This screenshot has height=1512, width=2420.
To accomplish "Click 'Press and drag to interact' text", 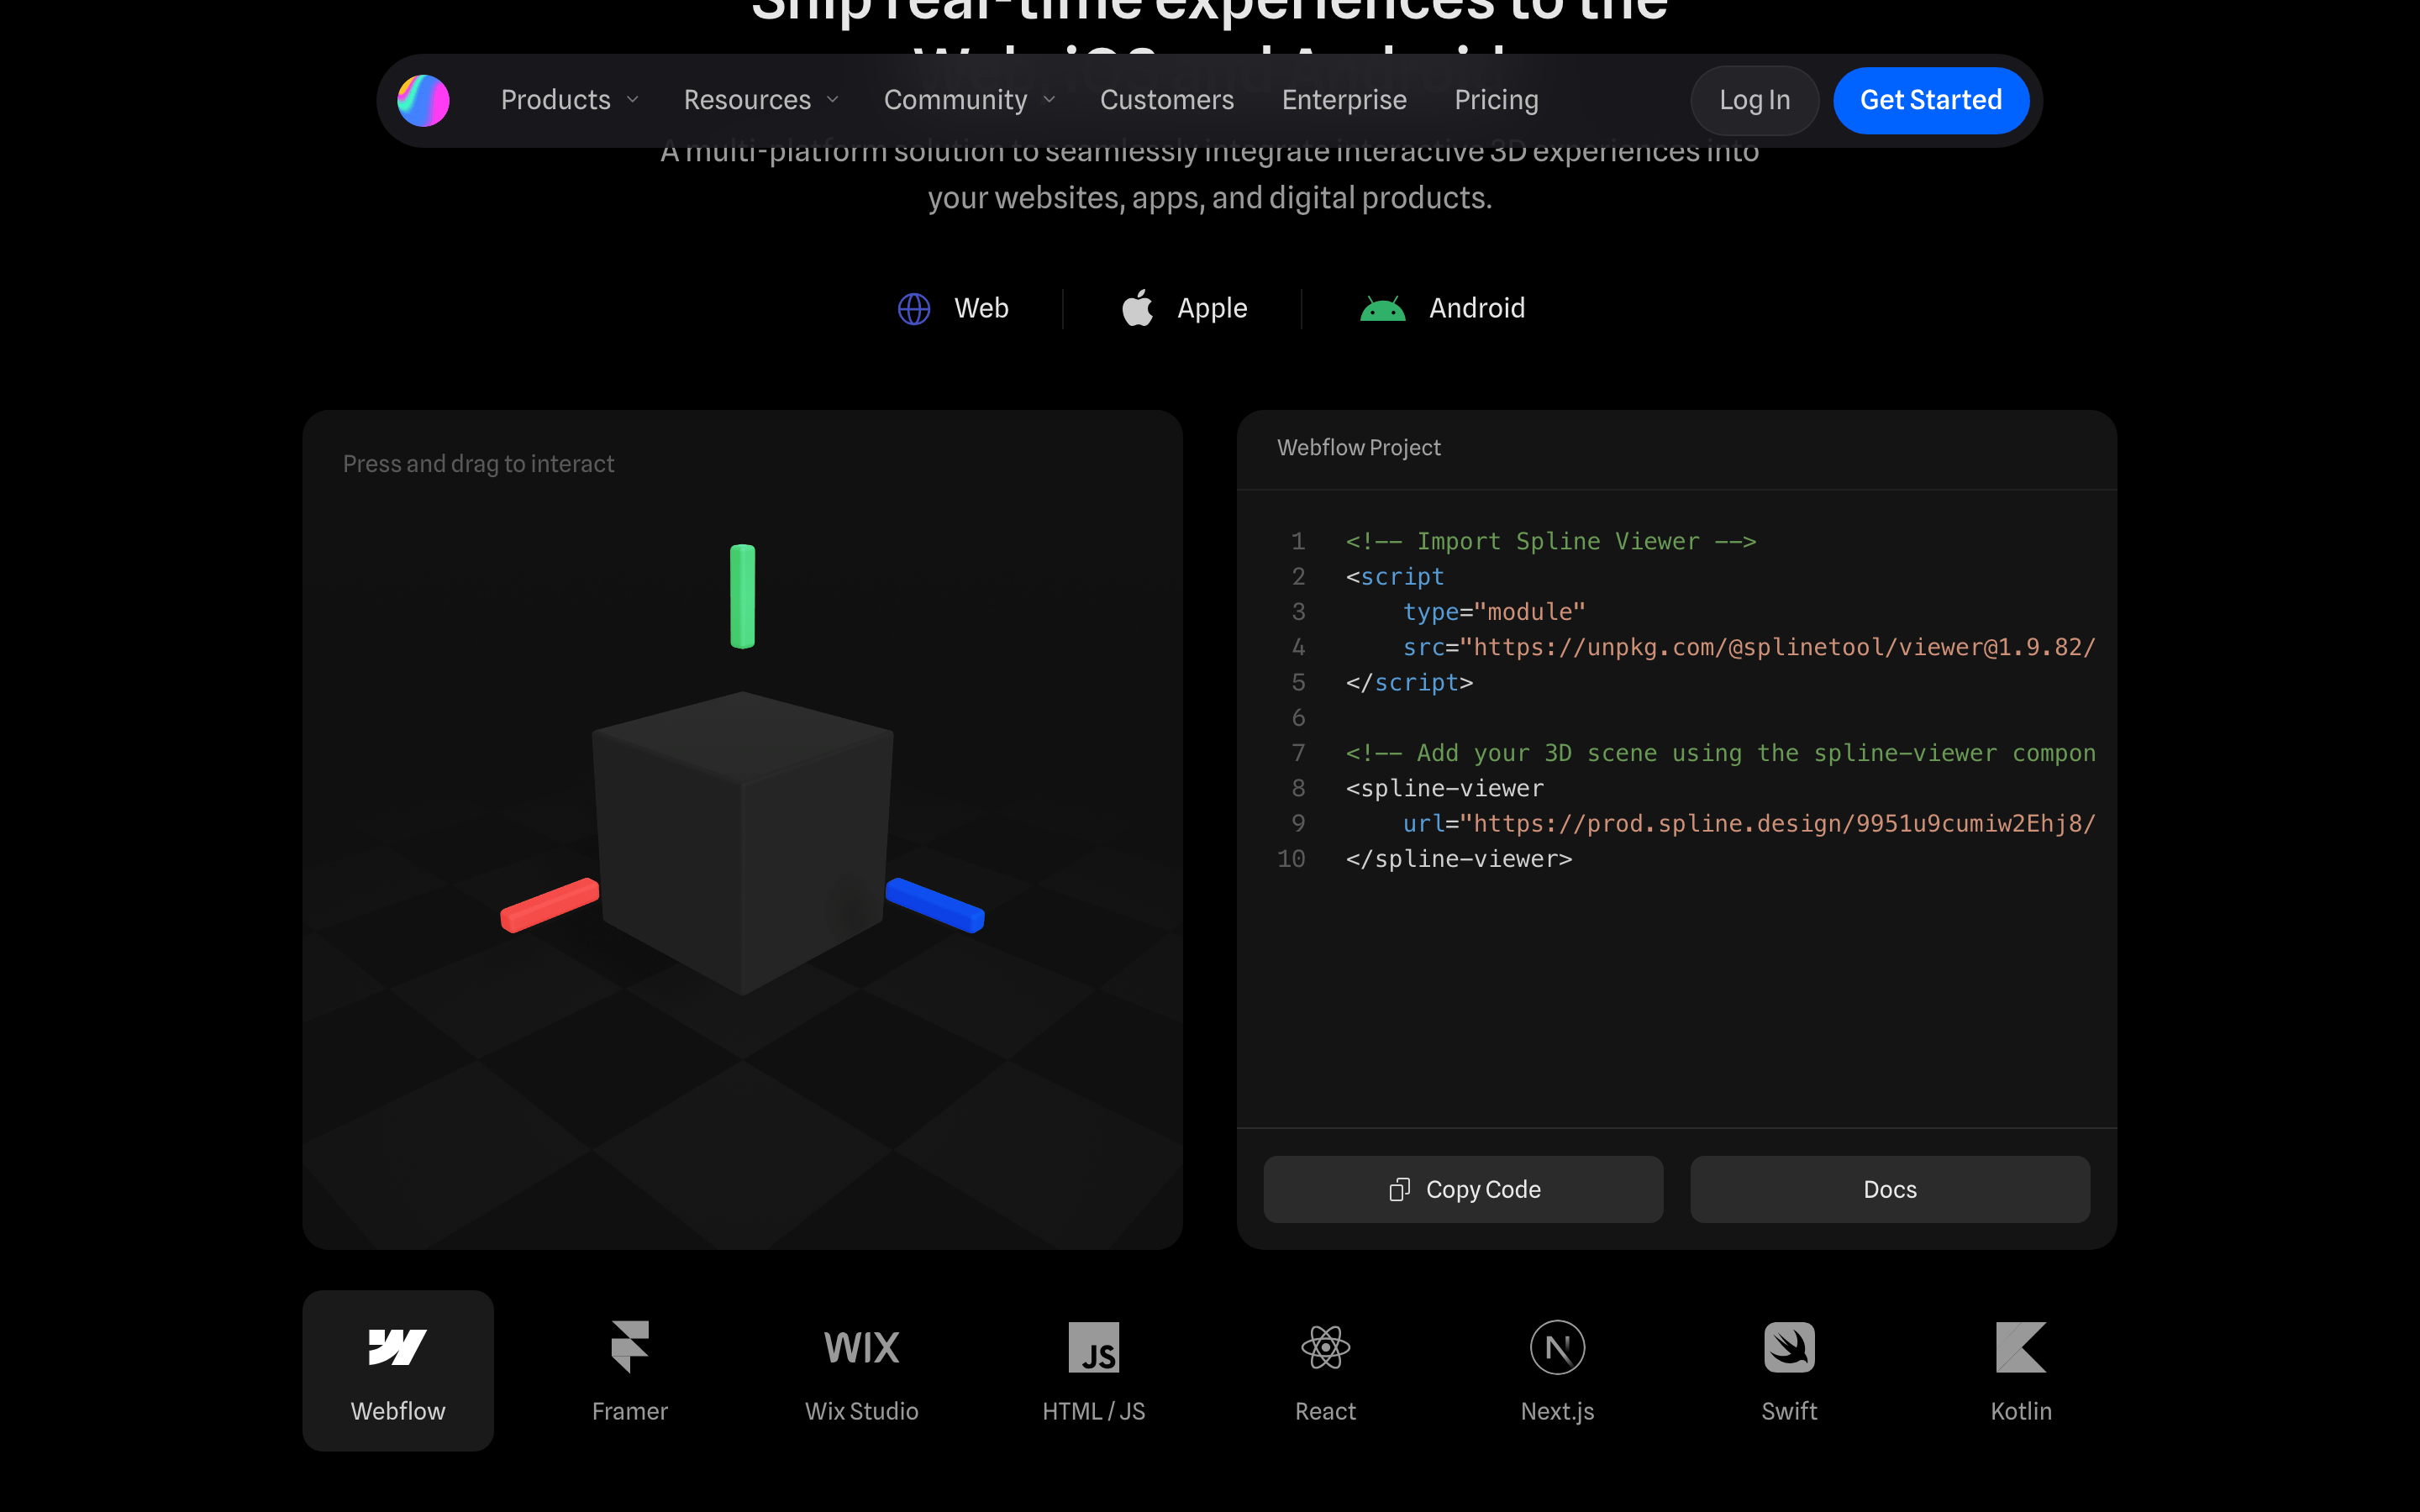I will click(478, 464).
